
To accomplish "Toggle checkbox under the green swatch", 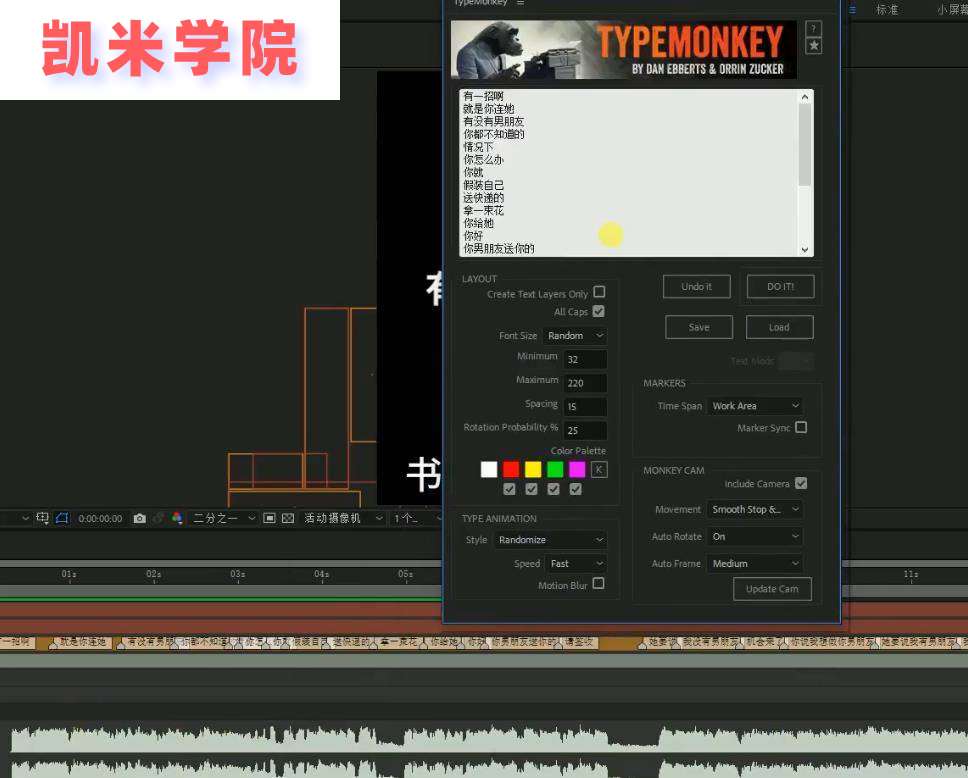I will pyautogui.click(x=554, y=489).
